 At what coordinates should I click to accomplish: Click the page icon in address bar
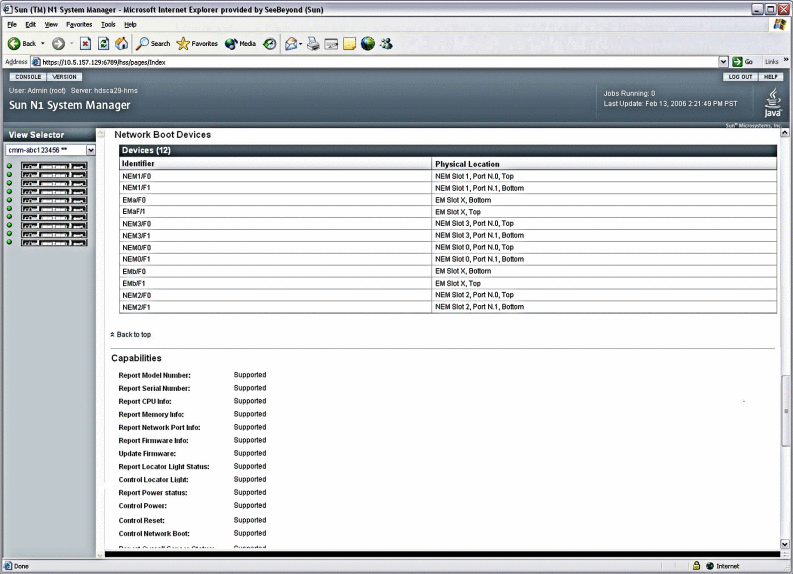tap(36, 62)
